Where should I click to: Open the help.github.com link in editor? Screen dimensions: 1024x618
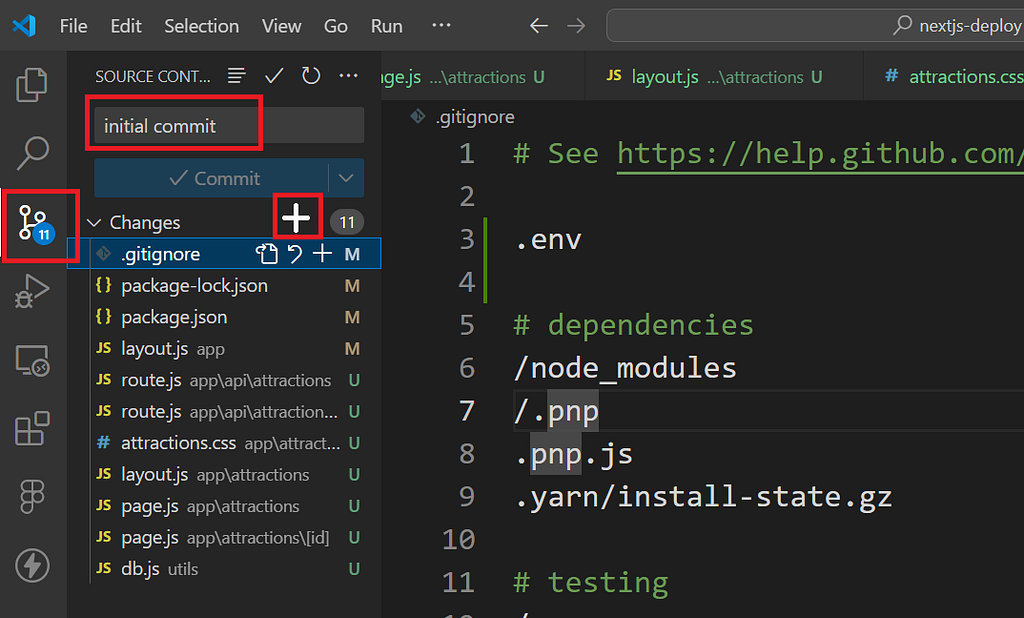click(820, 154)
